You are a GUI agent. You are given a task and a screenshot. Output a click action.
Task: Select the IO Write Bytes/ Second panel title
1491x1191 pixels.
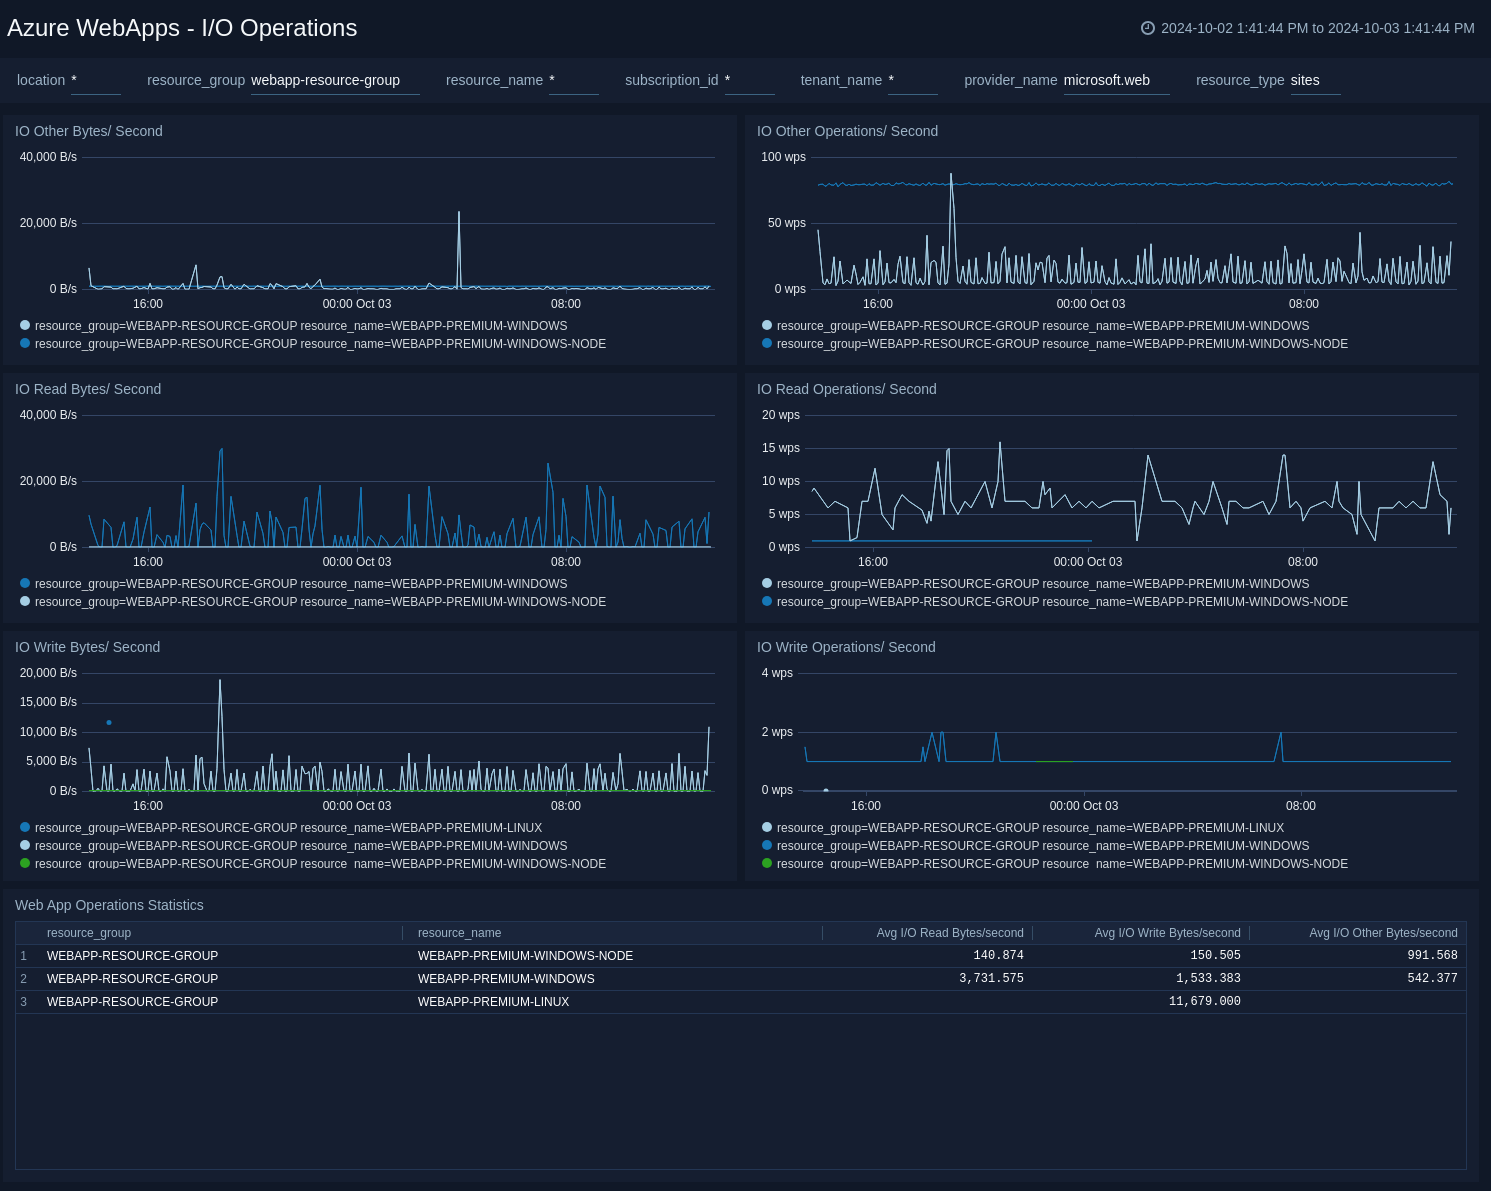click(x=88, y=647)
